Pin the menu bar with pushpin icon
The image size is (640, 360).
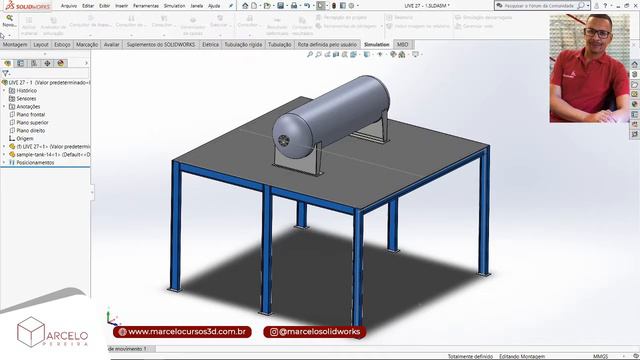point(231,6)
